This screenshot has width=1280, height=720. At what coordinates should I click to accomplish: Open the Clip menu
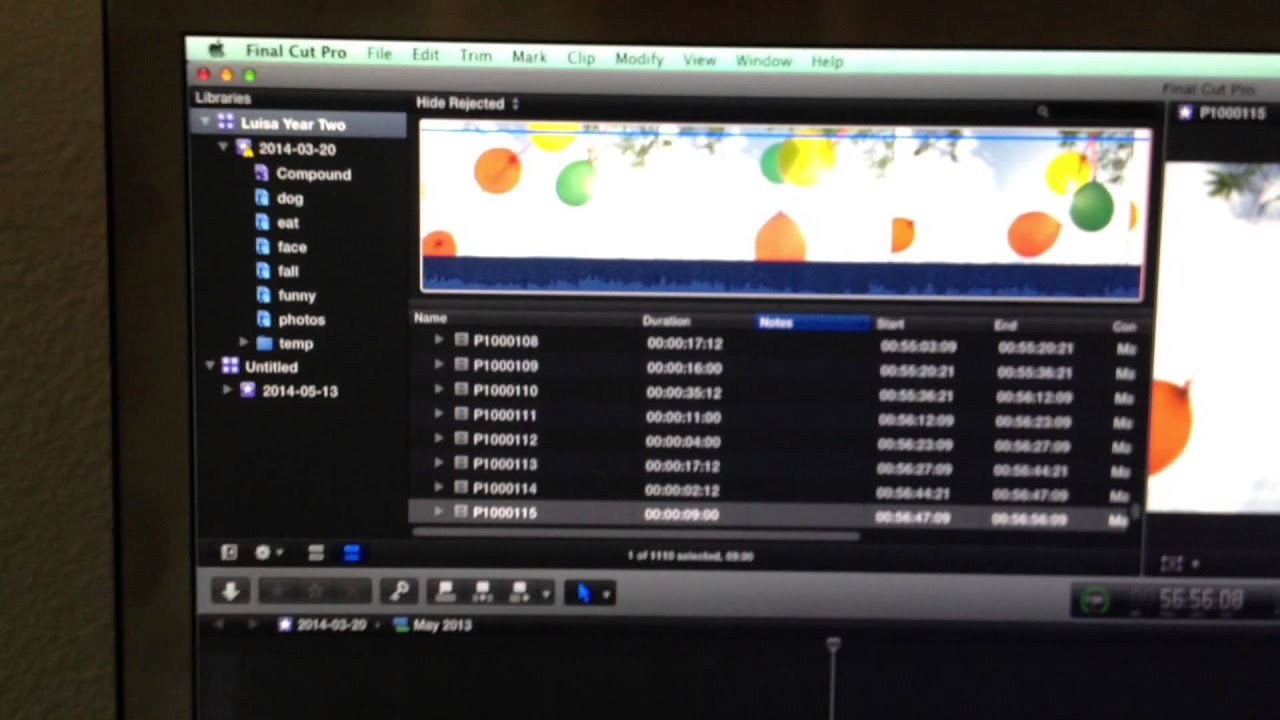(x=581, y=58)
